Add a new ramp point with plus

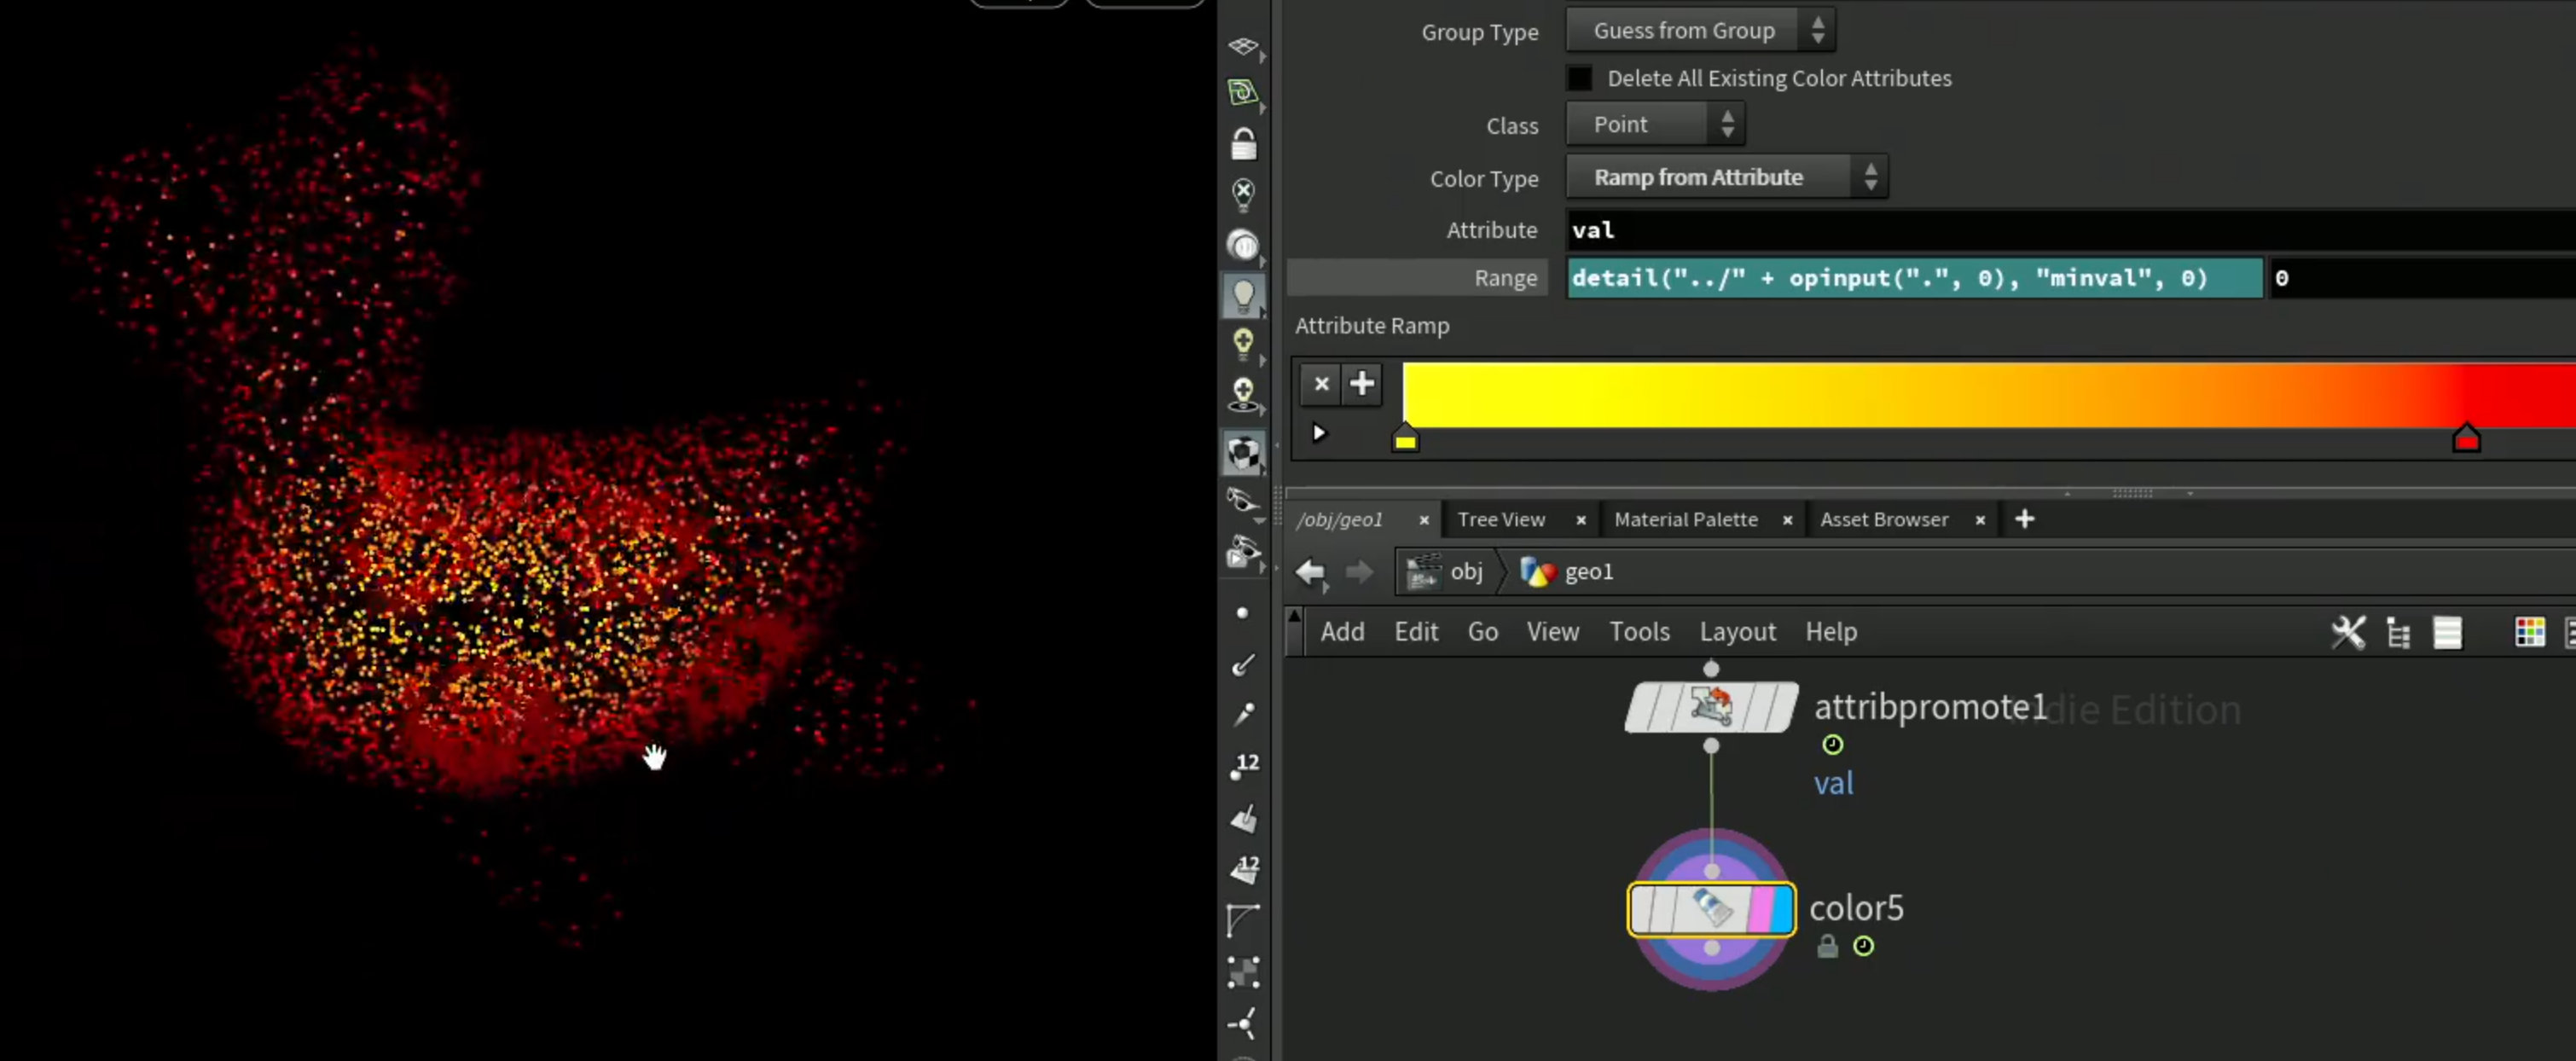1361,384
